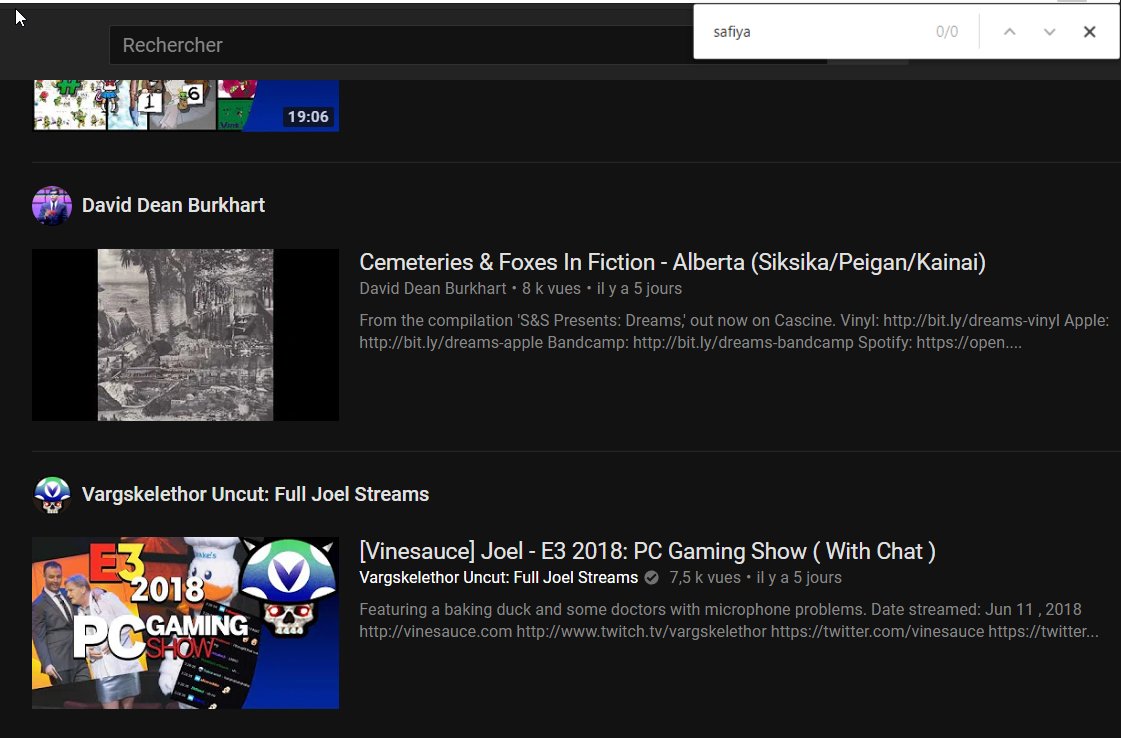Screen dimensions: 1121x738
Task: Open Vargskelethor Uncut section header name
Action: 255,494
